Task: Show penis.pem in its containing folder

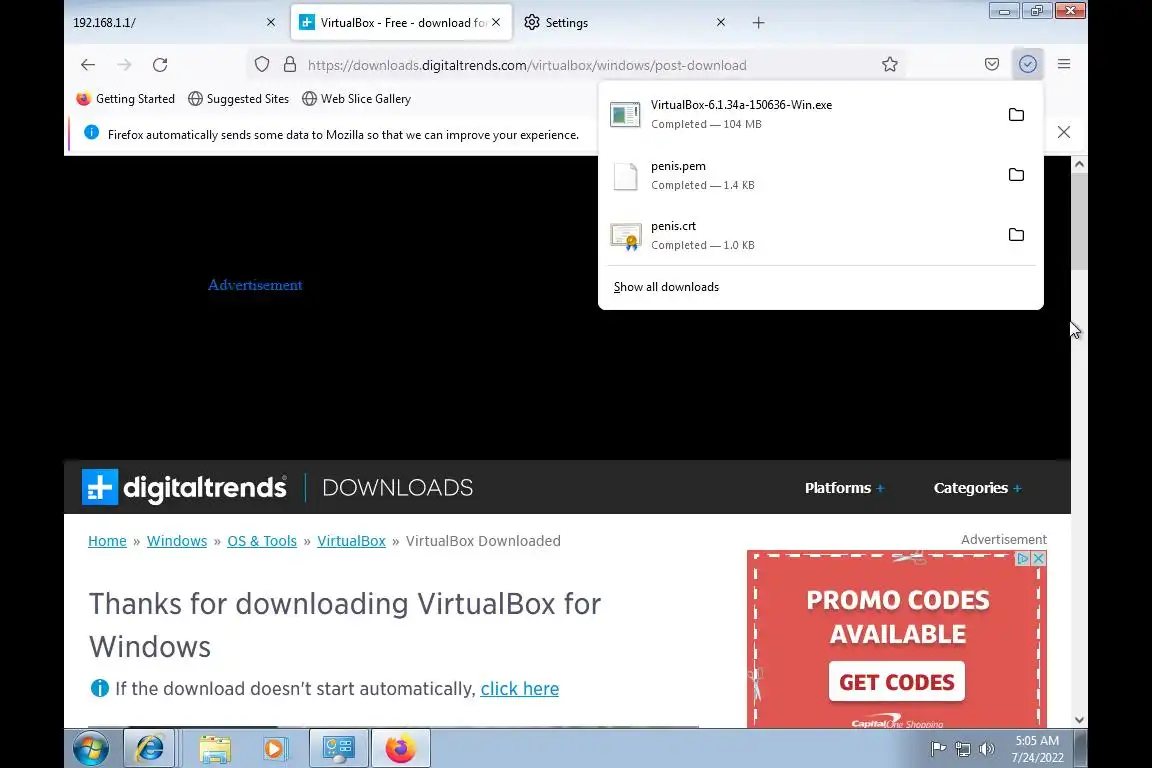Action: (1016, 175)
